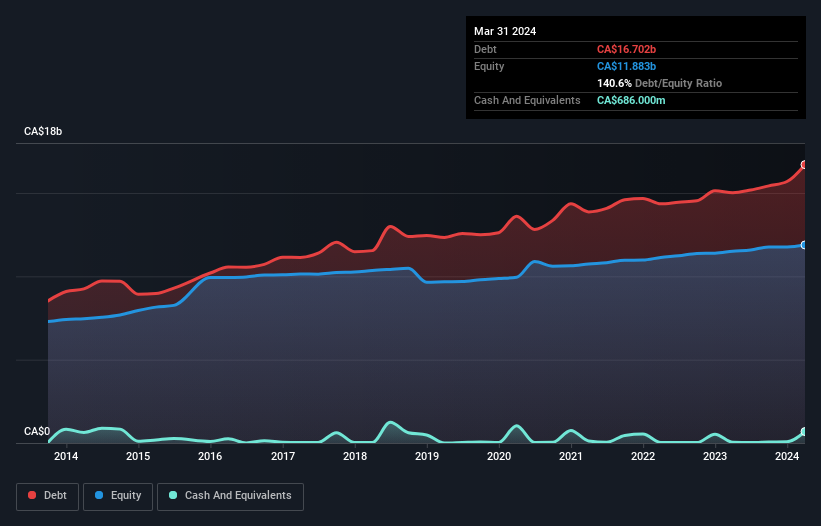The width and height of the screenshot is (821, 526).
Task: Click the 140.6% Debt/Equity Ratio text
Action: [659, 83]
